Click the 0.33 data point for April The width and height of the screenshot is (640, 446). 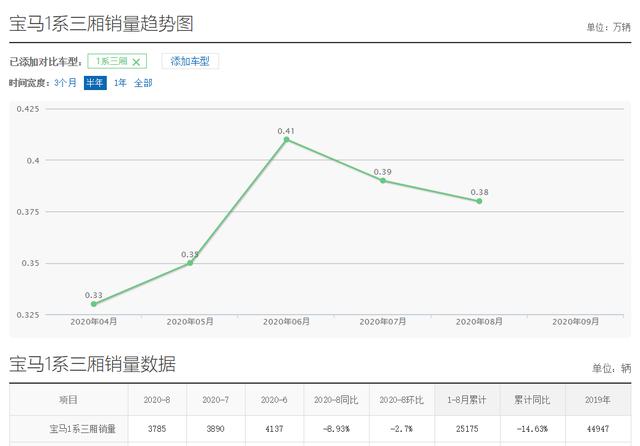[94, 304]
